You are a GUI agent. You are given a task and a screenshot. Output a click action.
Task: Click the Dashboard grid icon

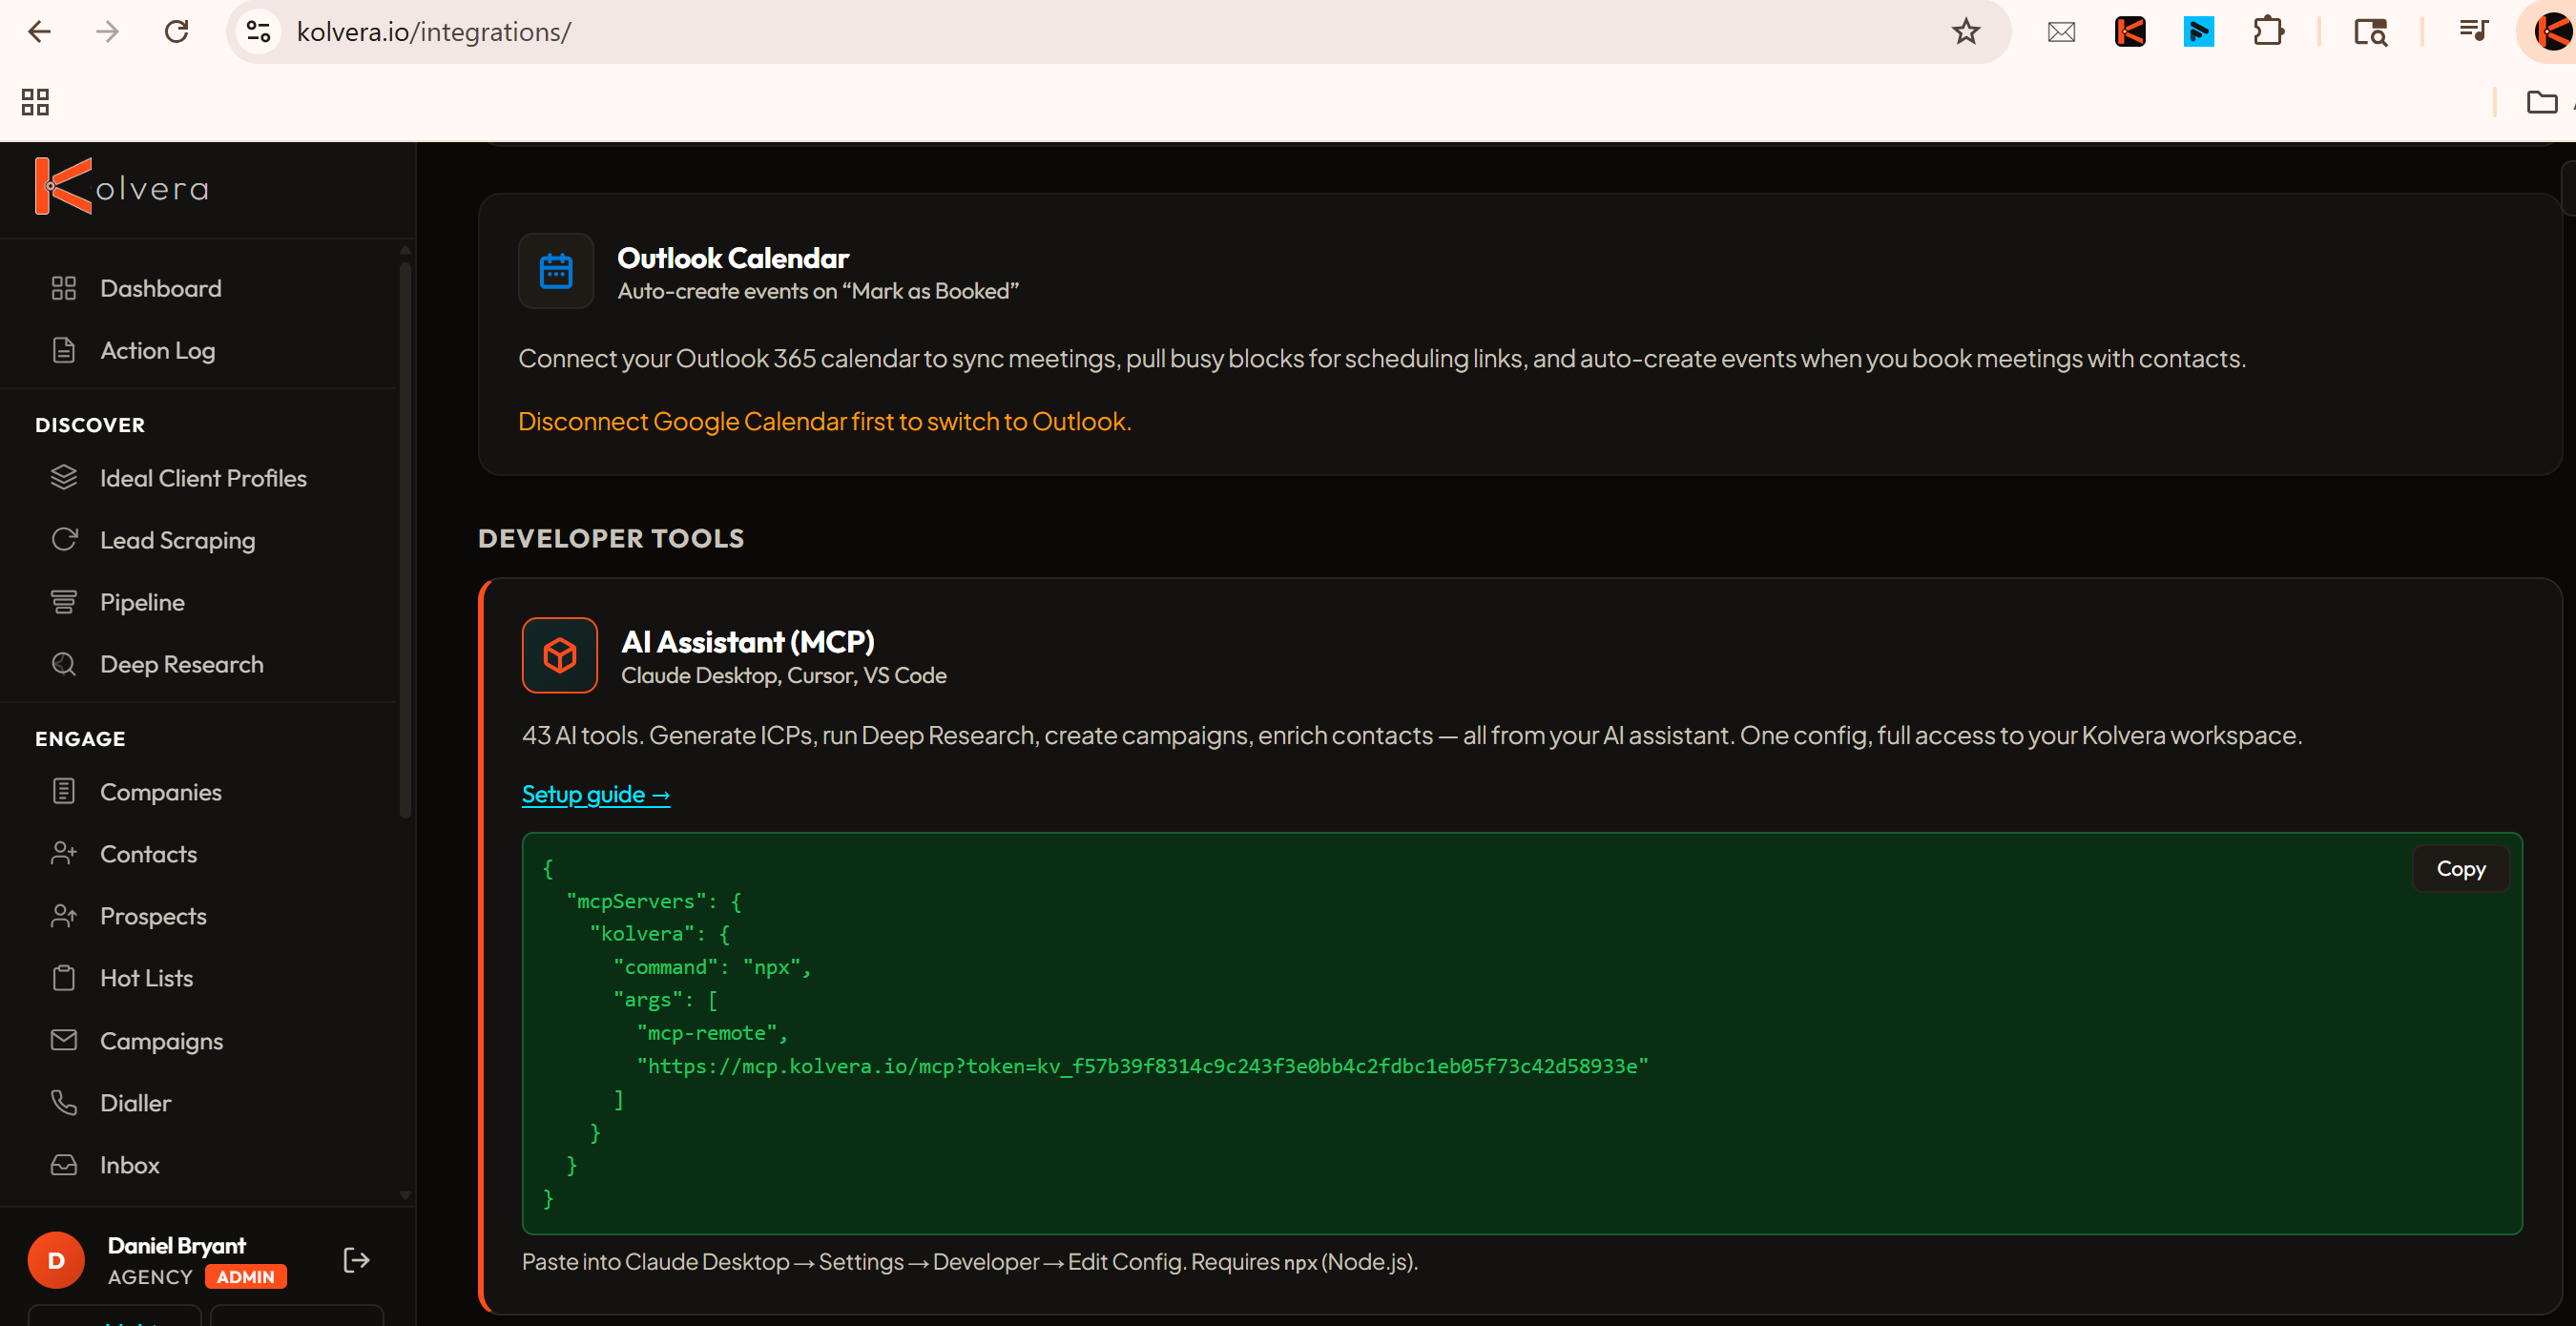pyautogui.click(x=64, y=288)
